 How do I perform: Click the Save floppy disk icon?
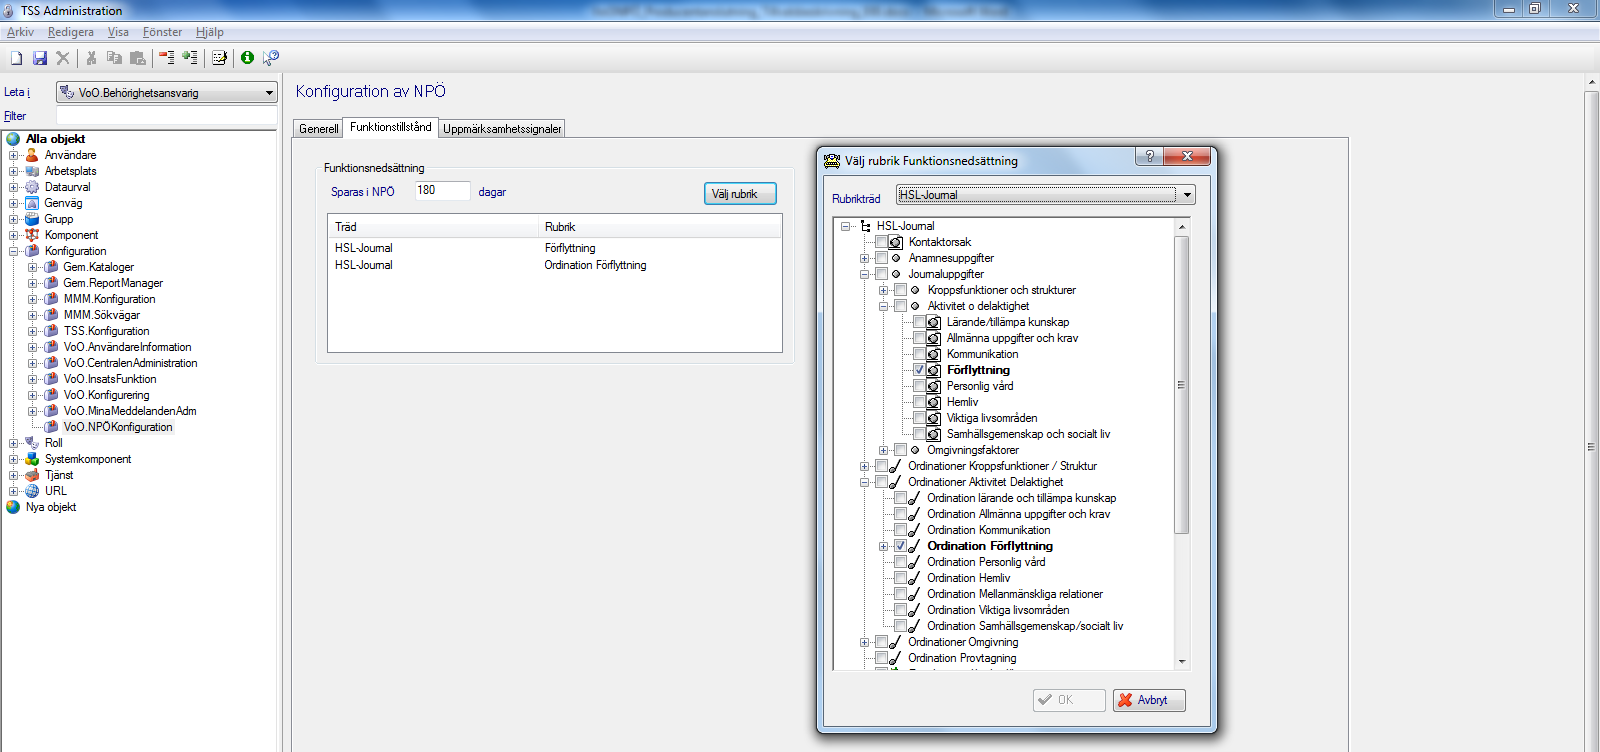[x=40, y=58]
